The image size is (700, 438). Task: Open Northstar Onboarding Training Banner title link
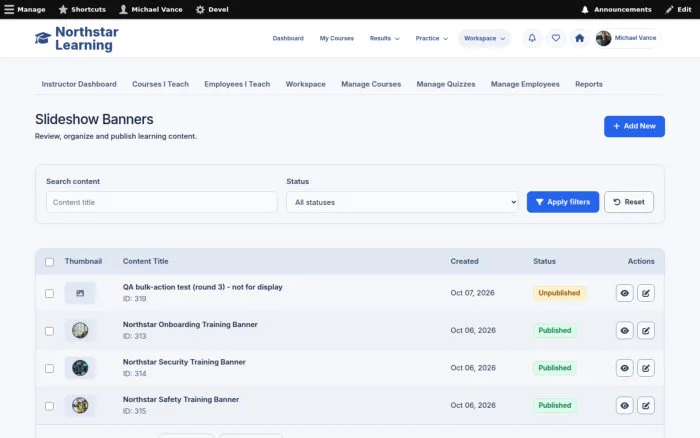190,325
